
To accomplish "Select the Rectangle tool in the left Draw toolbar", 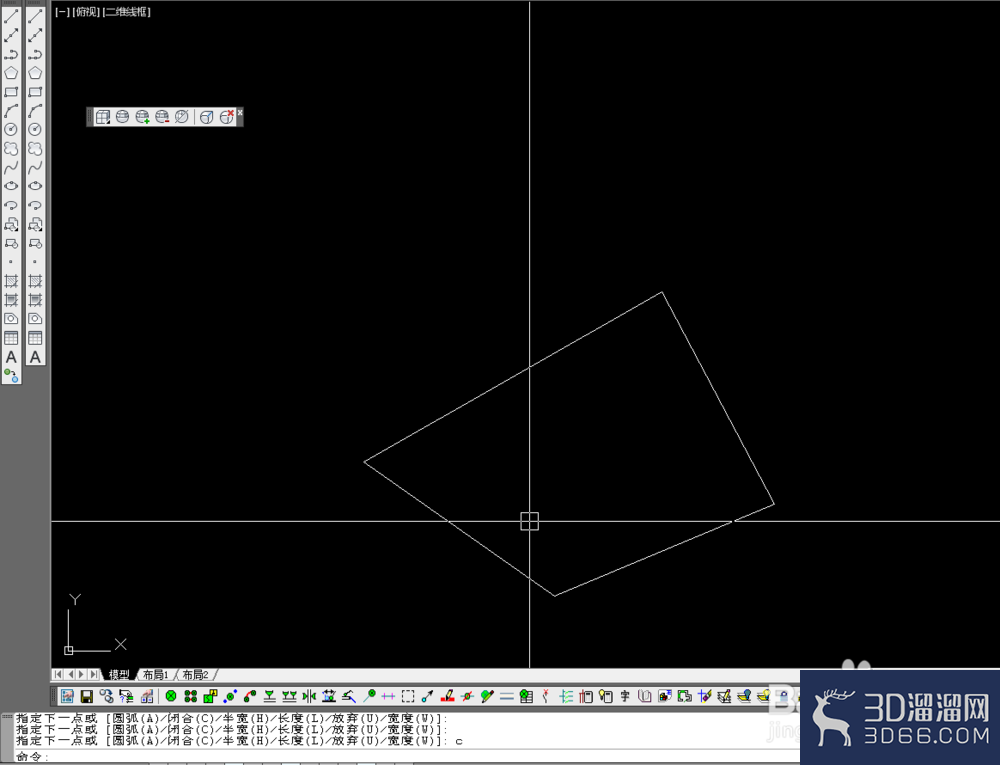I will pyautogui.click(x=11, y=92).
